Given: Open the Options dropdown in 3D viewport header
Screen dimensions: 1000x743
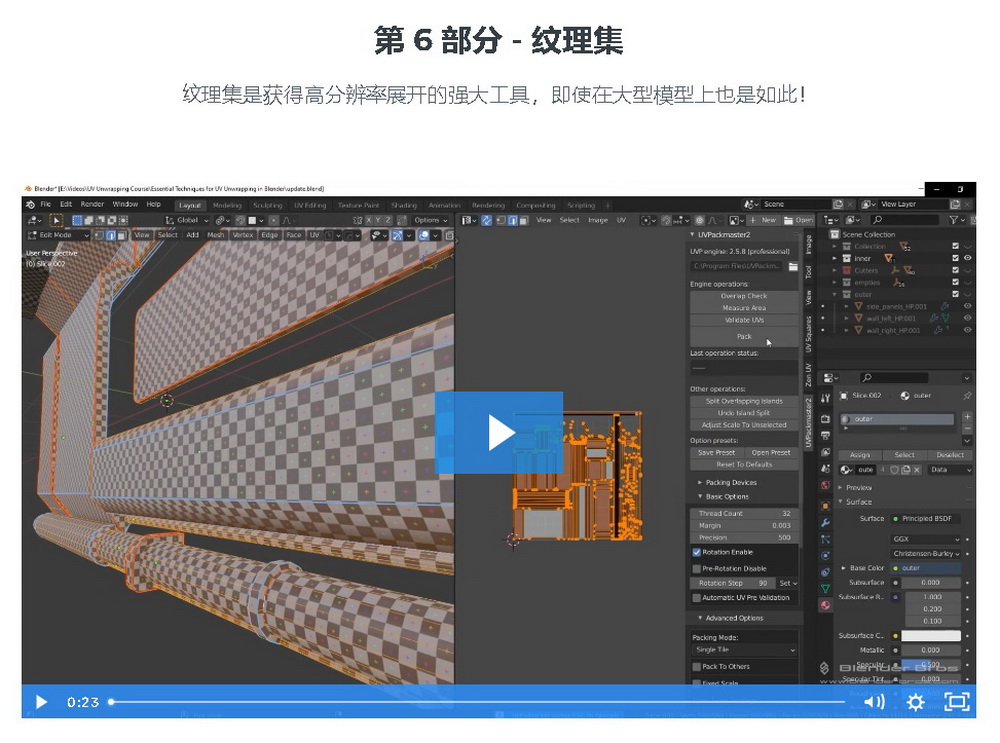Looking at the screenshot, I should [x=430, y=220].
